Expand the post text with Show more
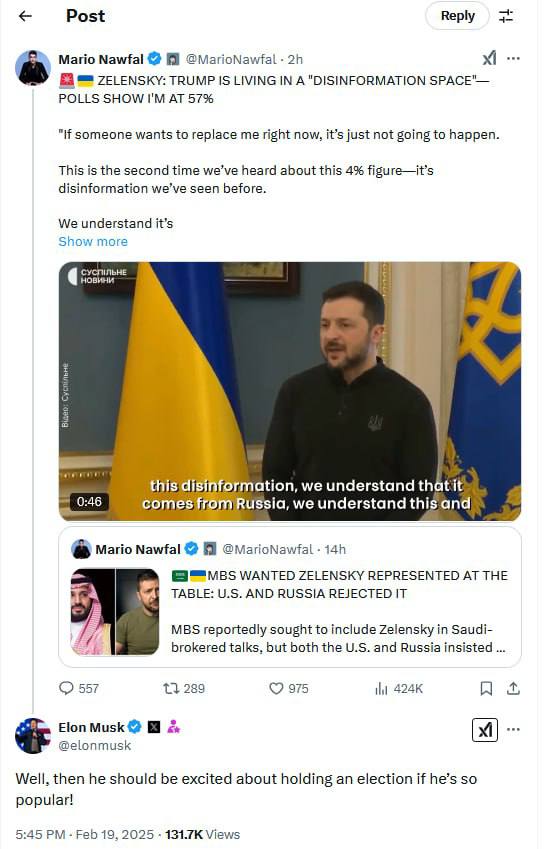This screenshot has width=545, height=849. tap(93, 241)
